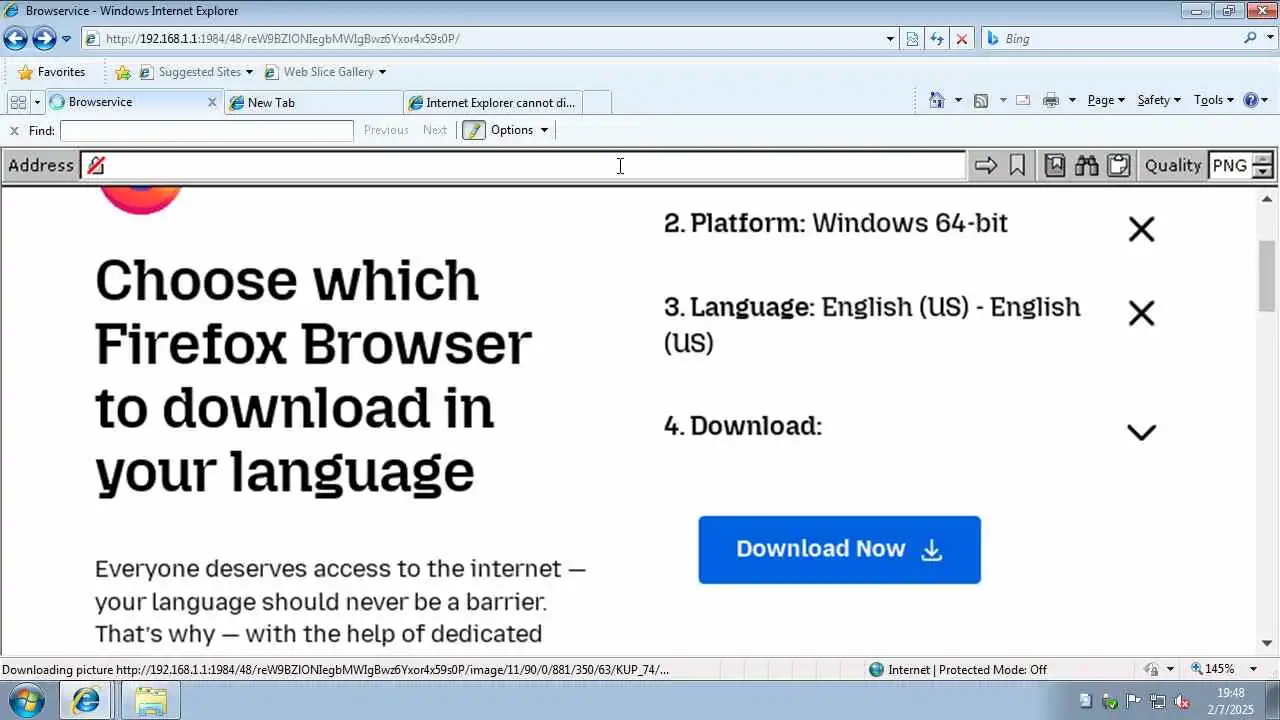Open Windows Explorer folder taskbar icon
This screenshot has width=1280, height=720.
151,701
